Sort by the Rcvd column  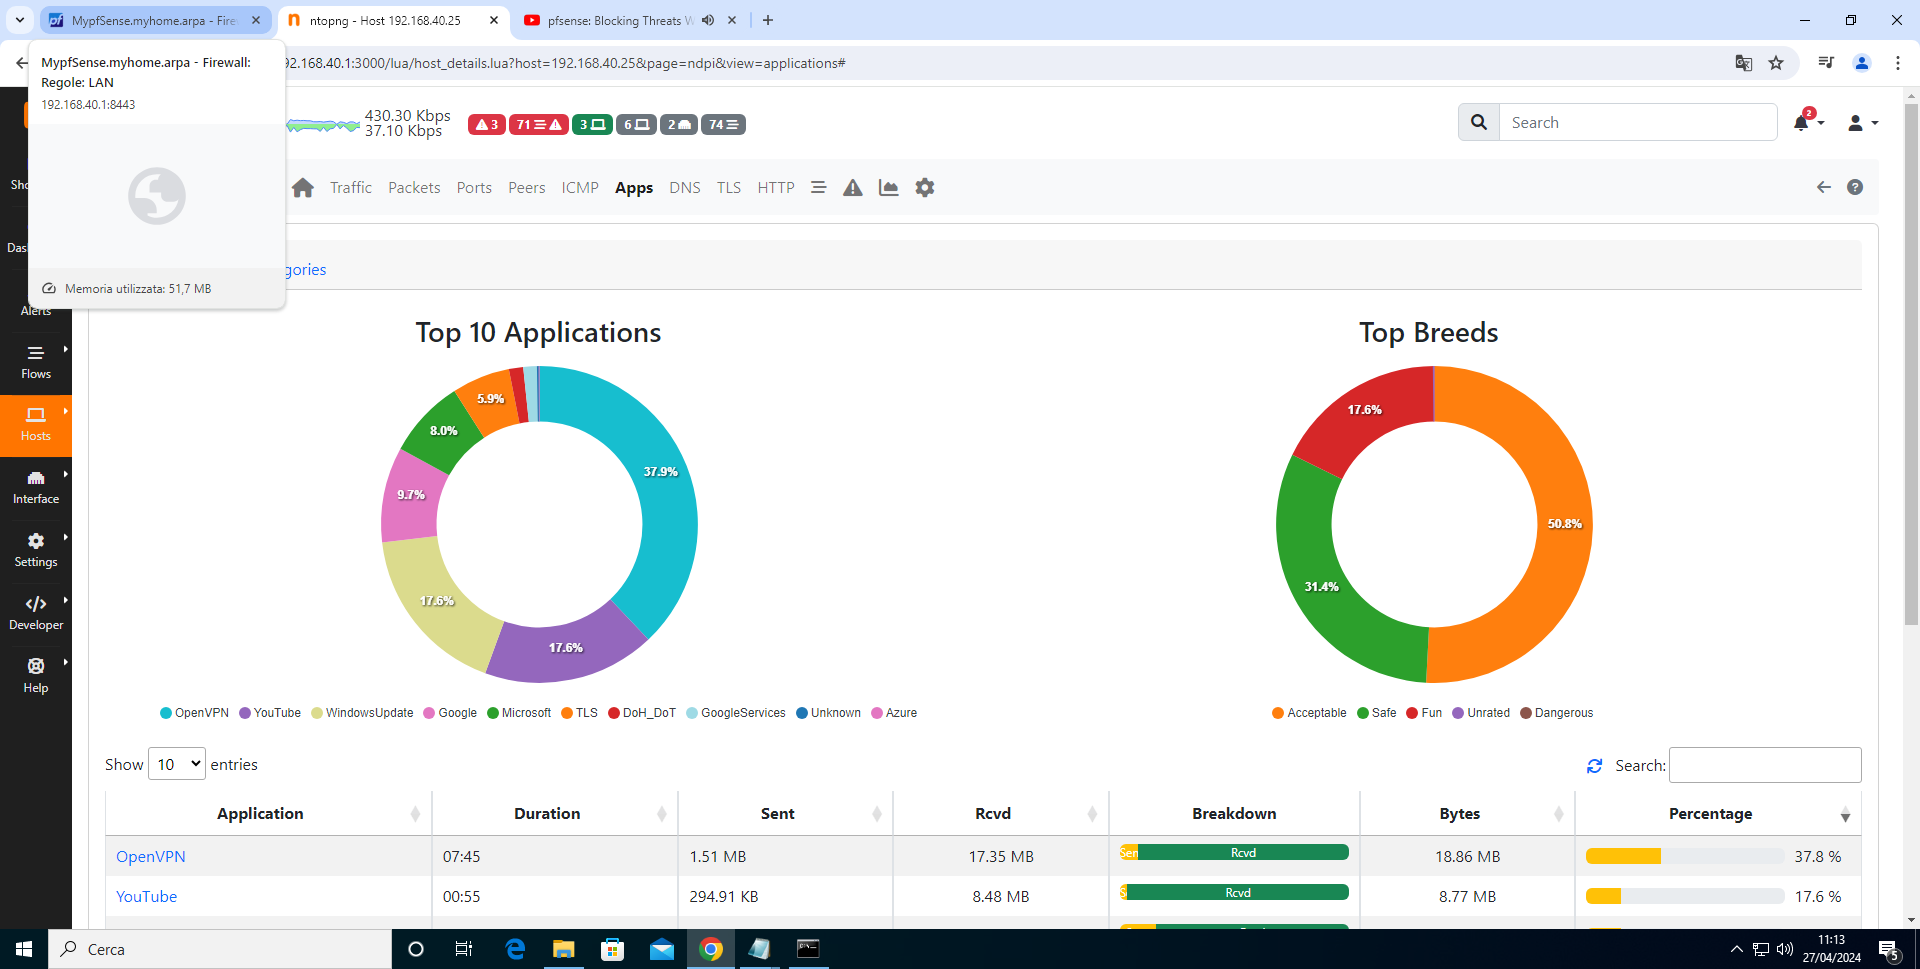1001,814
